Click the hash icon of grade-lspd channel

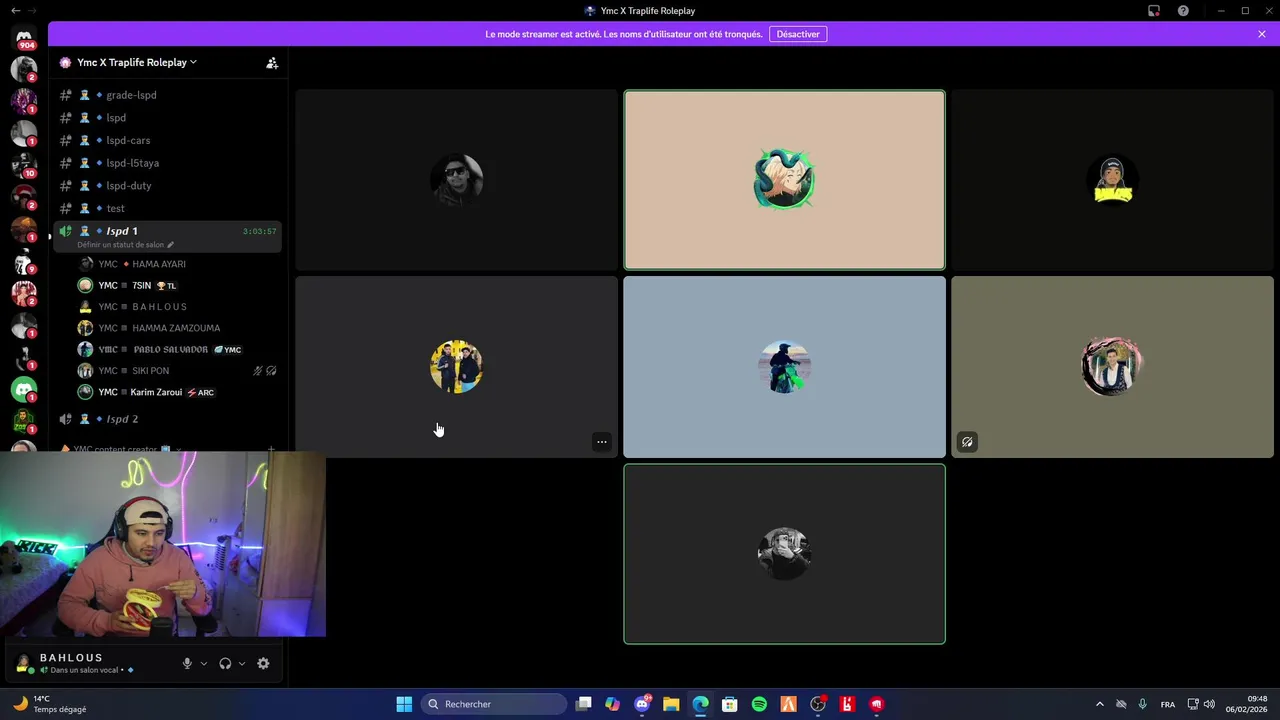(66, 95)
